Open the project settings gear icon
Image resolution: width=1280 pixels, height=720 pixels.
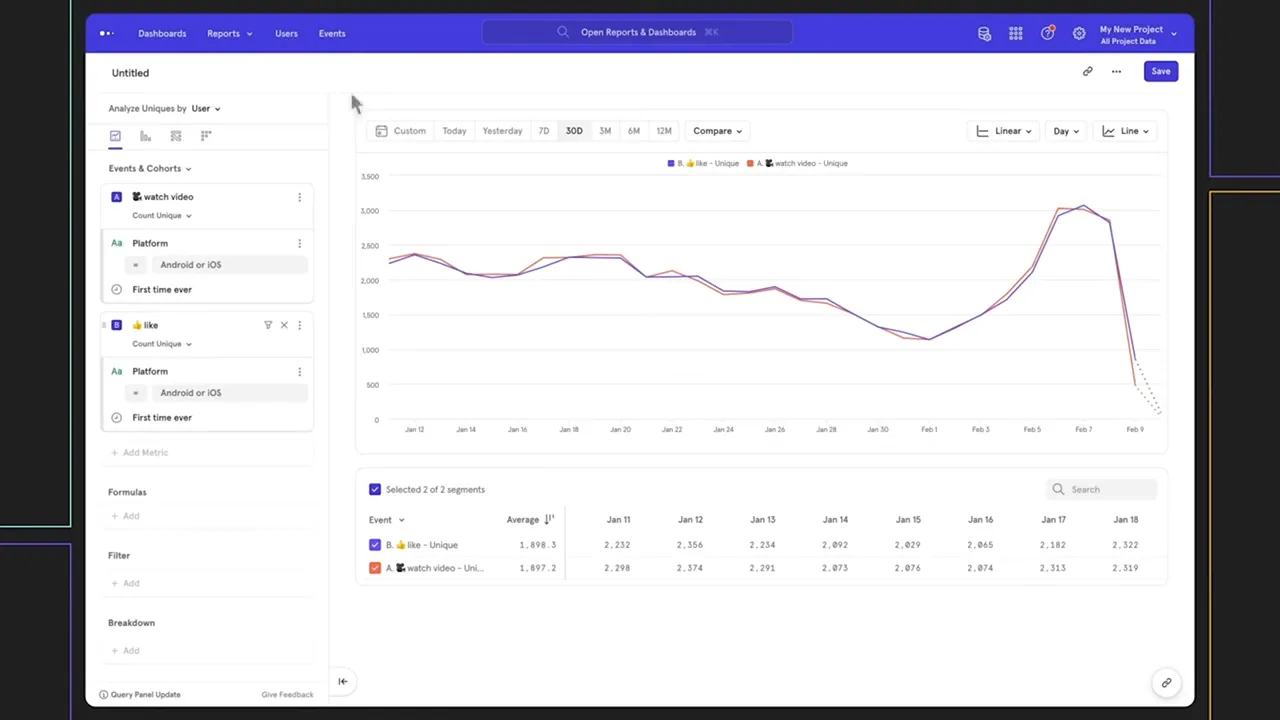1079,33
